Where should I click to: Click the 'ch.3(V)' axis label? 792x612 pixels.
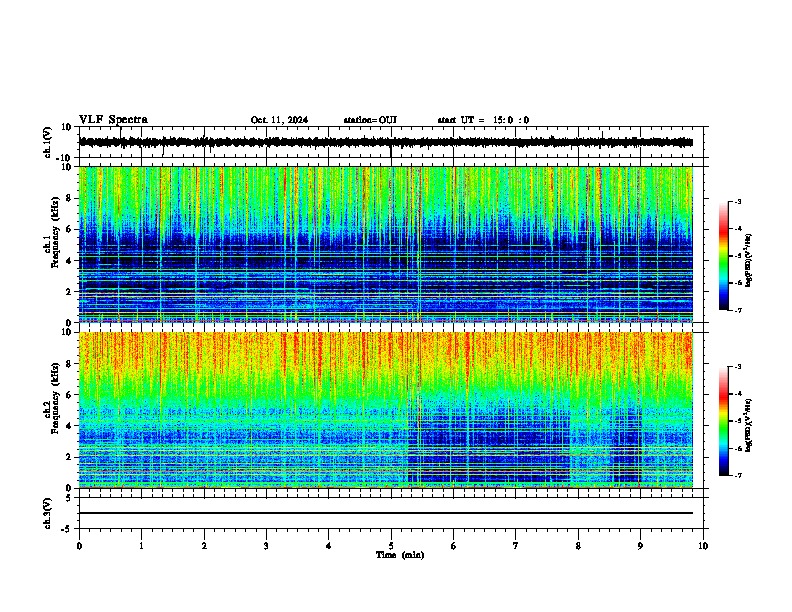[x=48, y=513]
